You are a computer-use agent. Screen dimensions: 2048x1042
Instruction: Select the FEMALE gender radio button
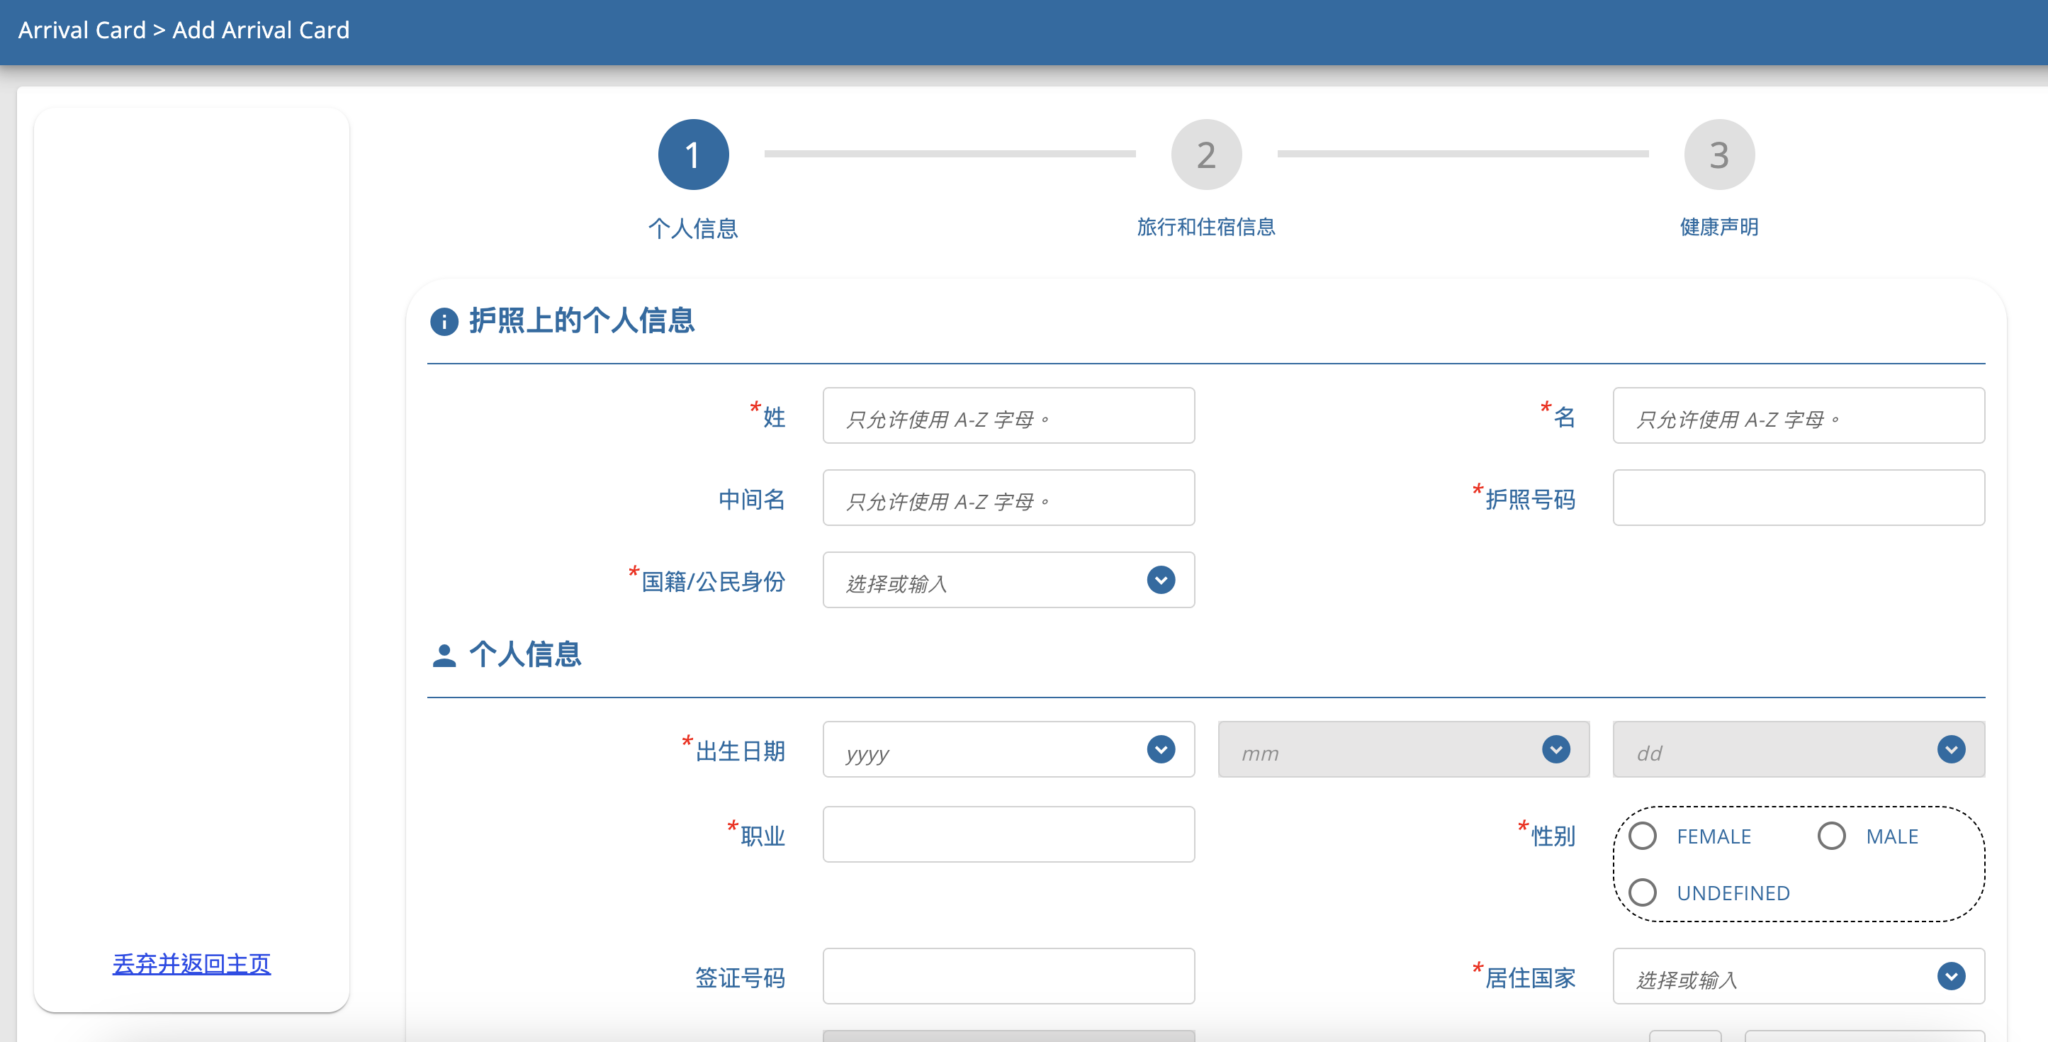point(1643,835)
